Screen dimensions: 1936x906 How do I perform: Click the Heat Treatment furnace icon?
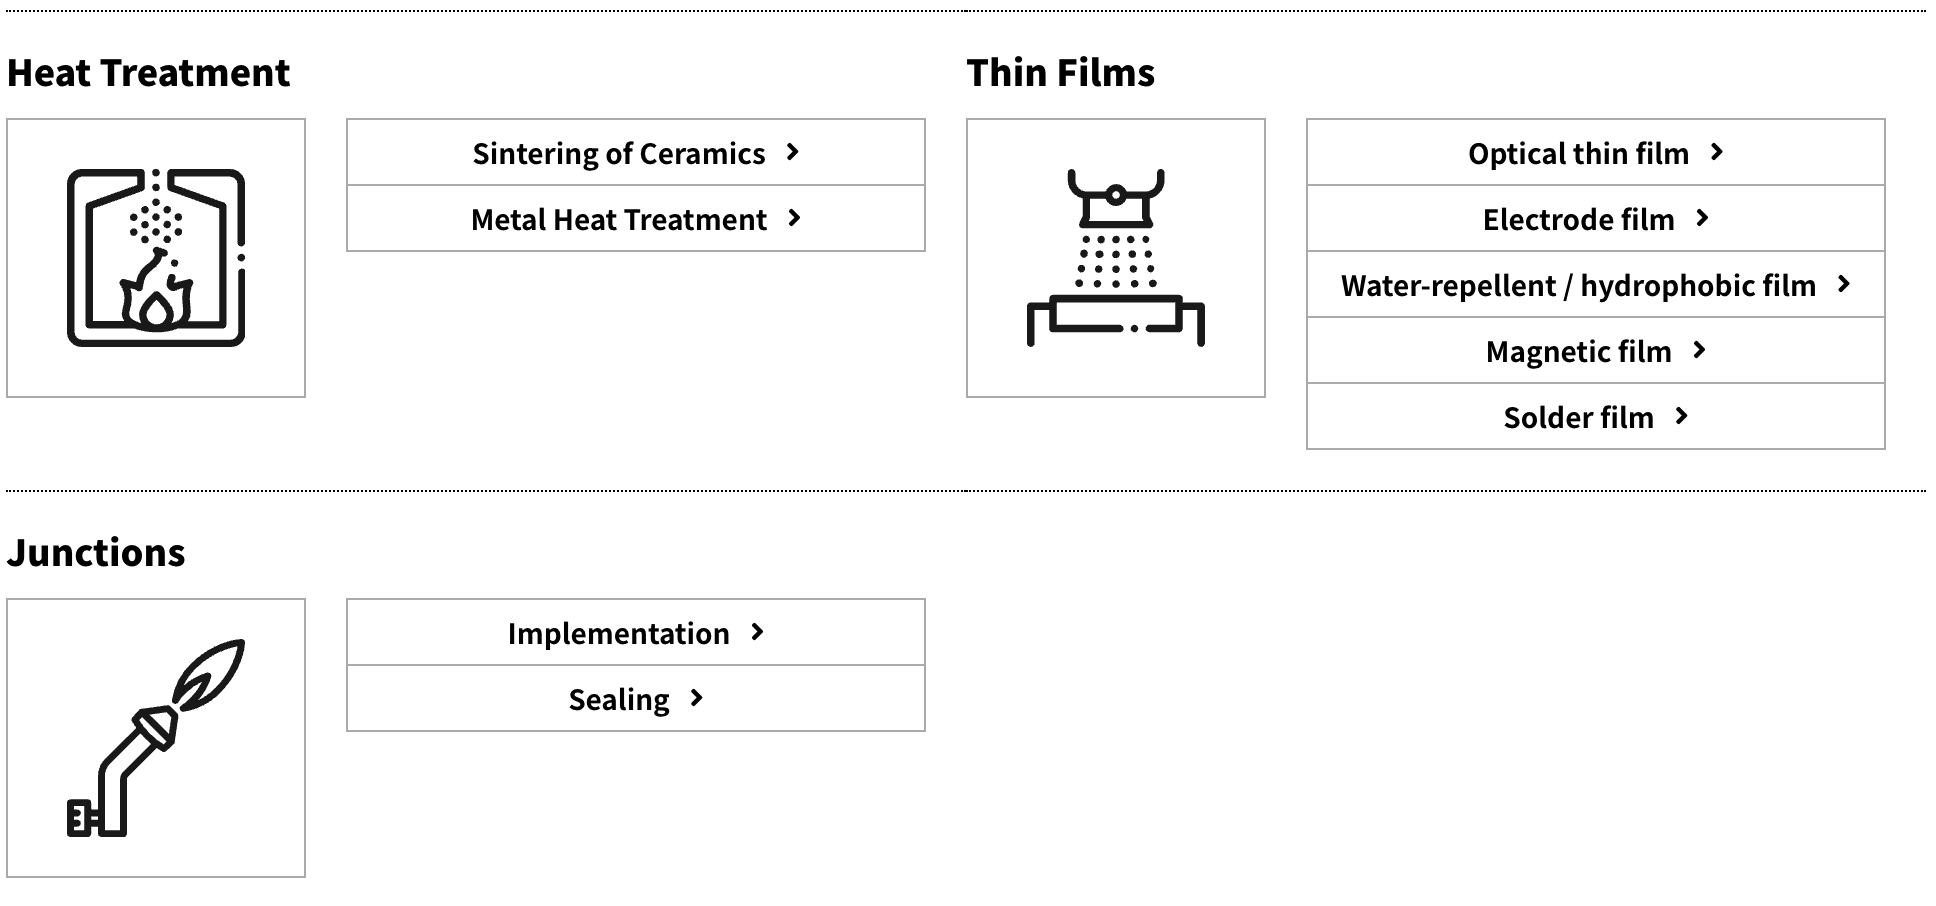click(156, 258)
